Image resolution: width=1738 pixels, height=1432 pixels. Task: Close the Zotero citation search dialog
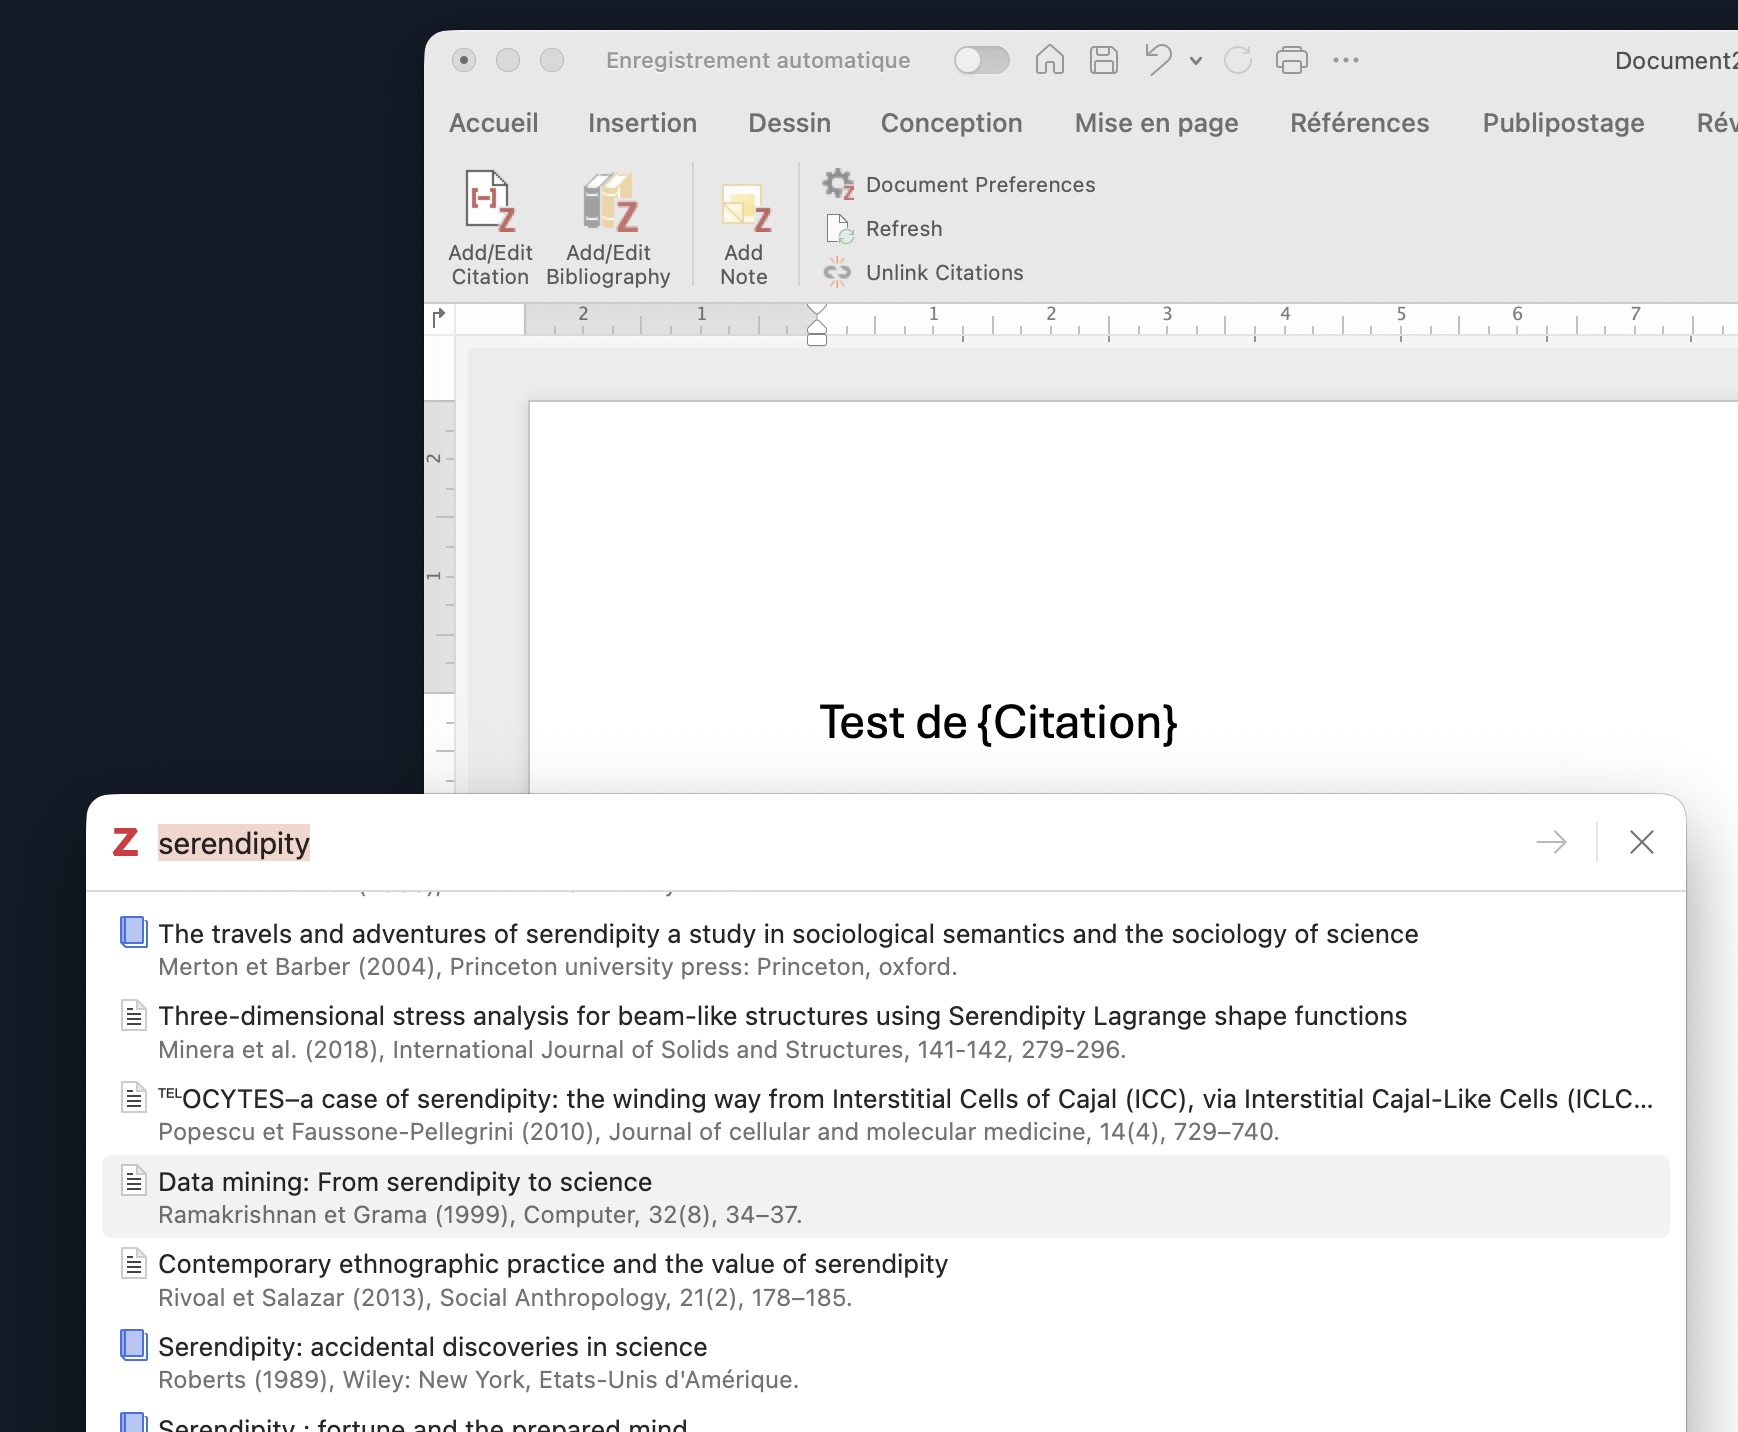pos(1641,843)
